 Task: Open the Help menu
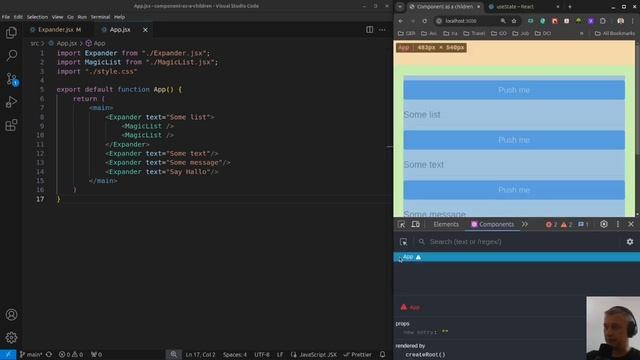pos(119,17)
